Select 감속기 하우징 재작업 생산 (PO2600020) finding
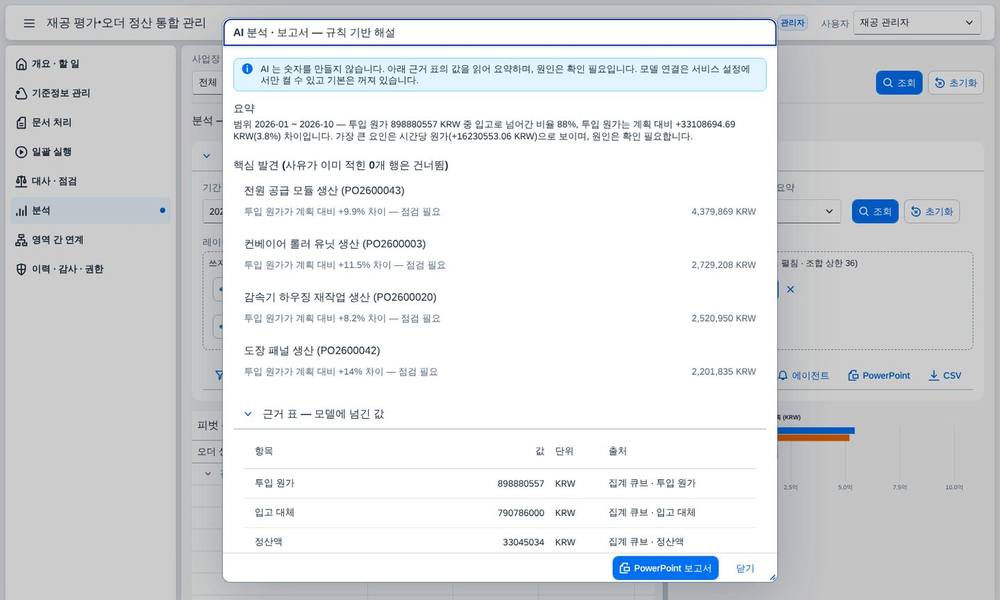1000x600 pixels. [x=340, y=297]
